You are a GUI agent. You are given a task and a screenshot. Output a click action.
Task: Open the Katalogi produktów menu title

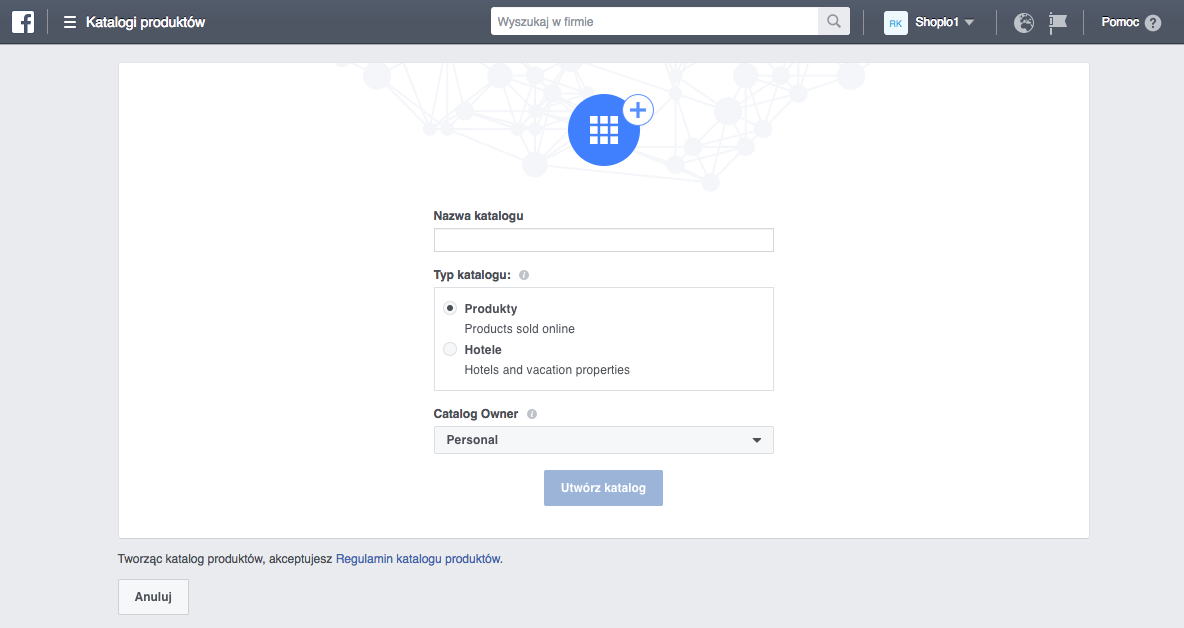[145, 23]
